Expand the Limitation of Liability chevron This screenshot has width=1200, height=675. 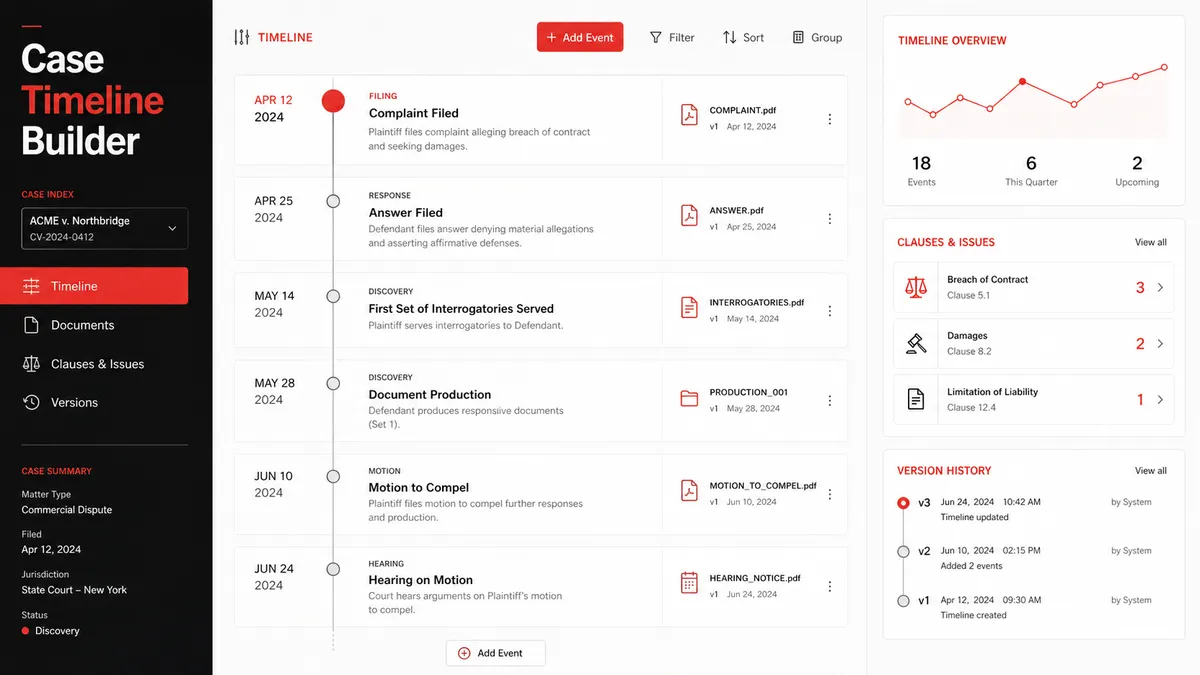tap(1160, 399)
